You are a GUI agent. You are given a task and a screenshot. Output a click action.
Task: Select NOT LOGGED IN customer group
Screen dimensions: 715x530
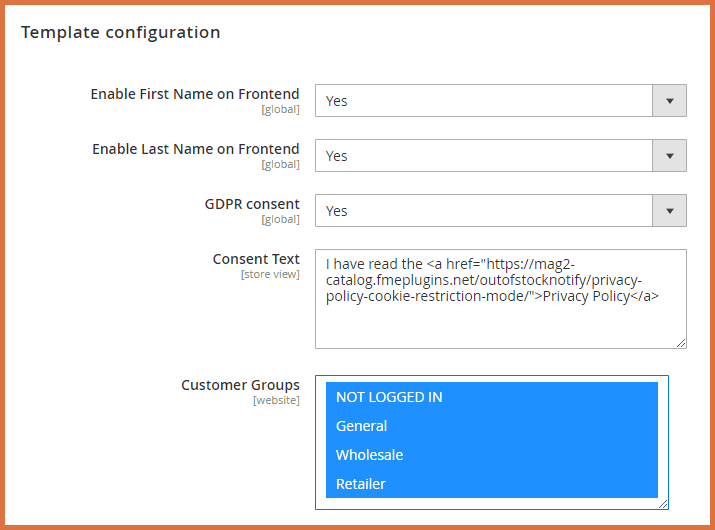pyautogui.click(x=491, y=397)
